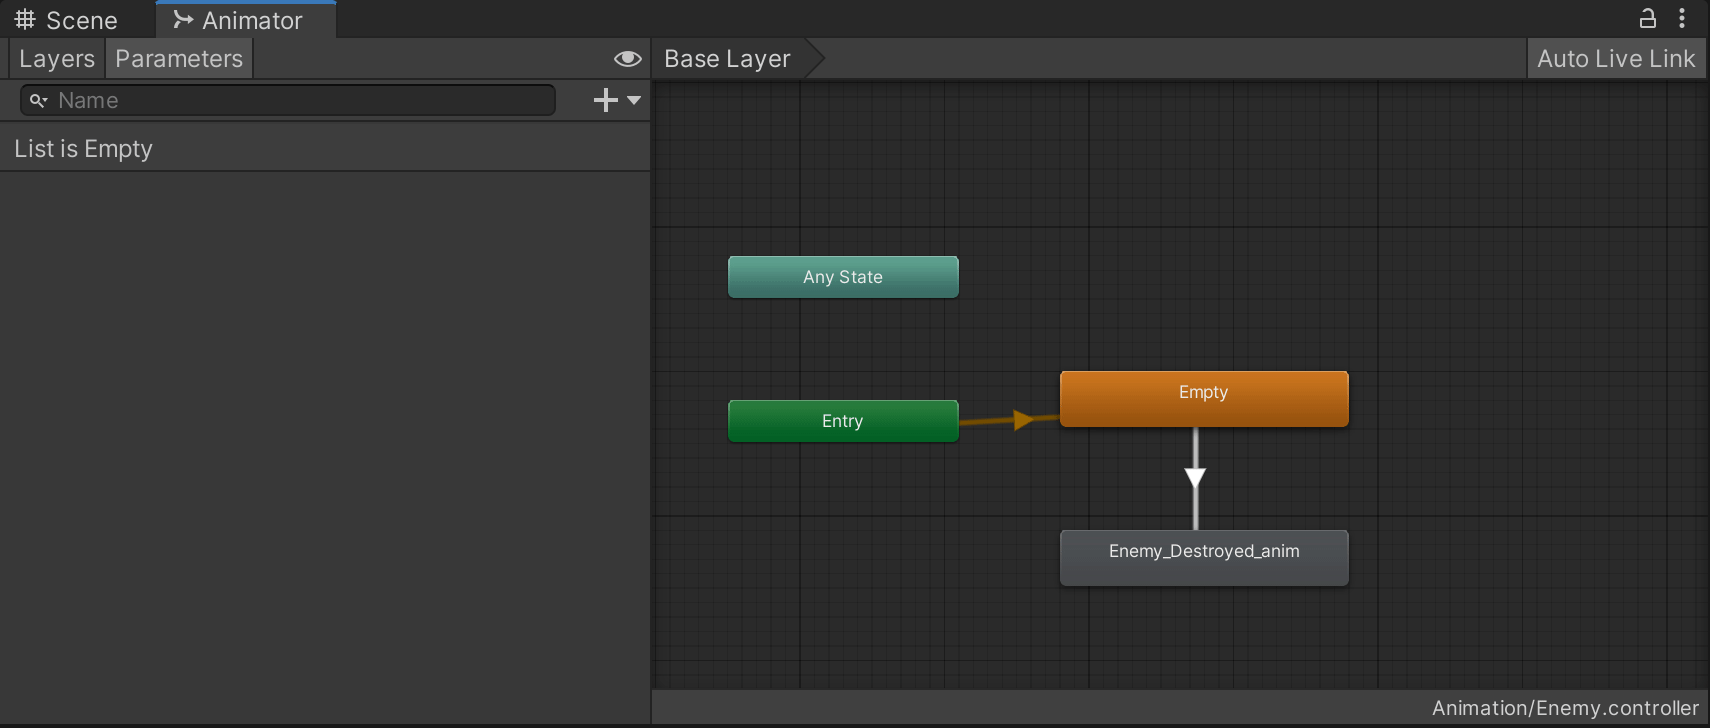
Task: Open the Parameters tab
Action: (x=179, y=59)
